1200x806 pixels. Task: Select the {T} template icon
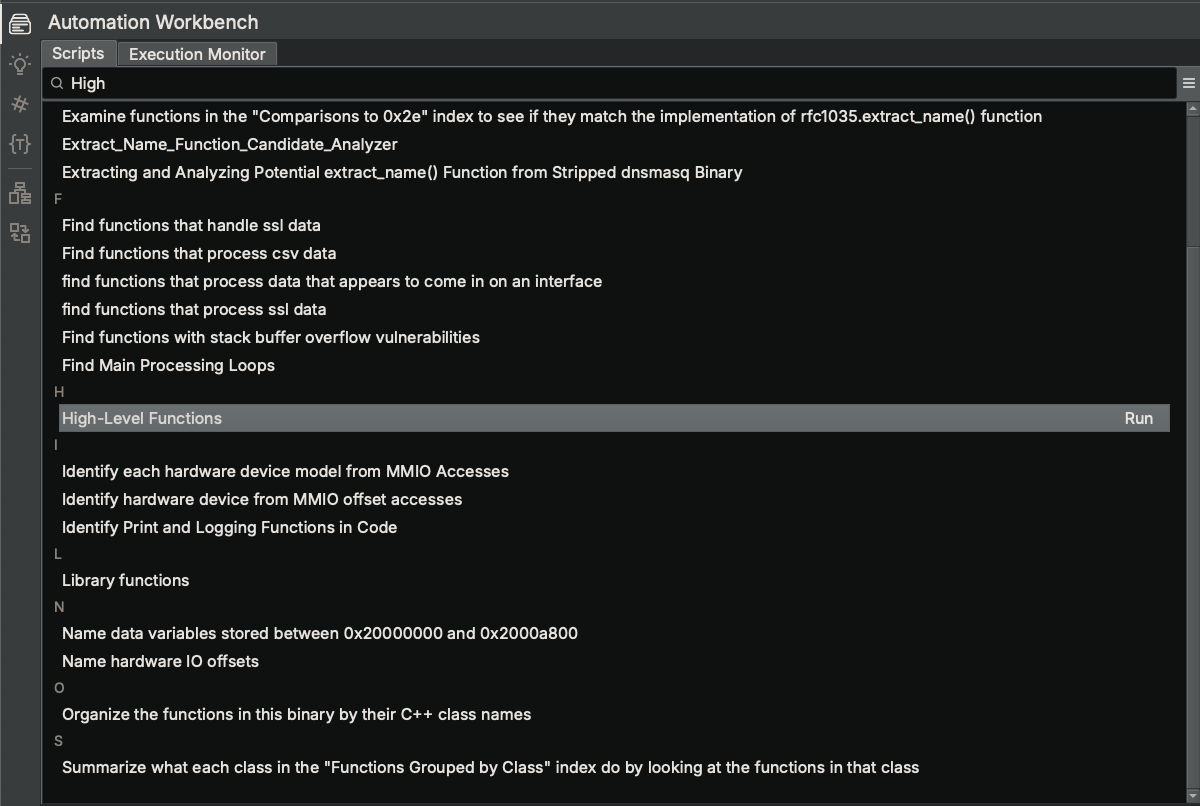coord(19,143)
